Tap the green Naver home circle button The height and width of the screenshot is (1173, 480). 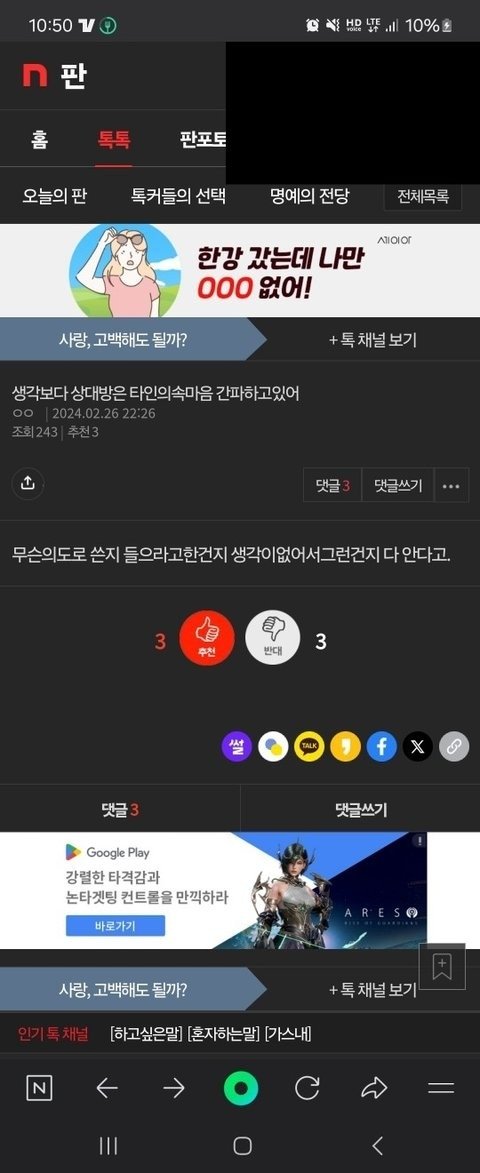tap(241, 1088)
